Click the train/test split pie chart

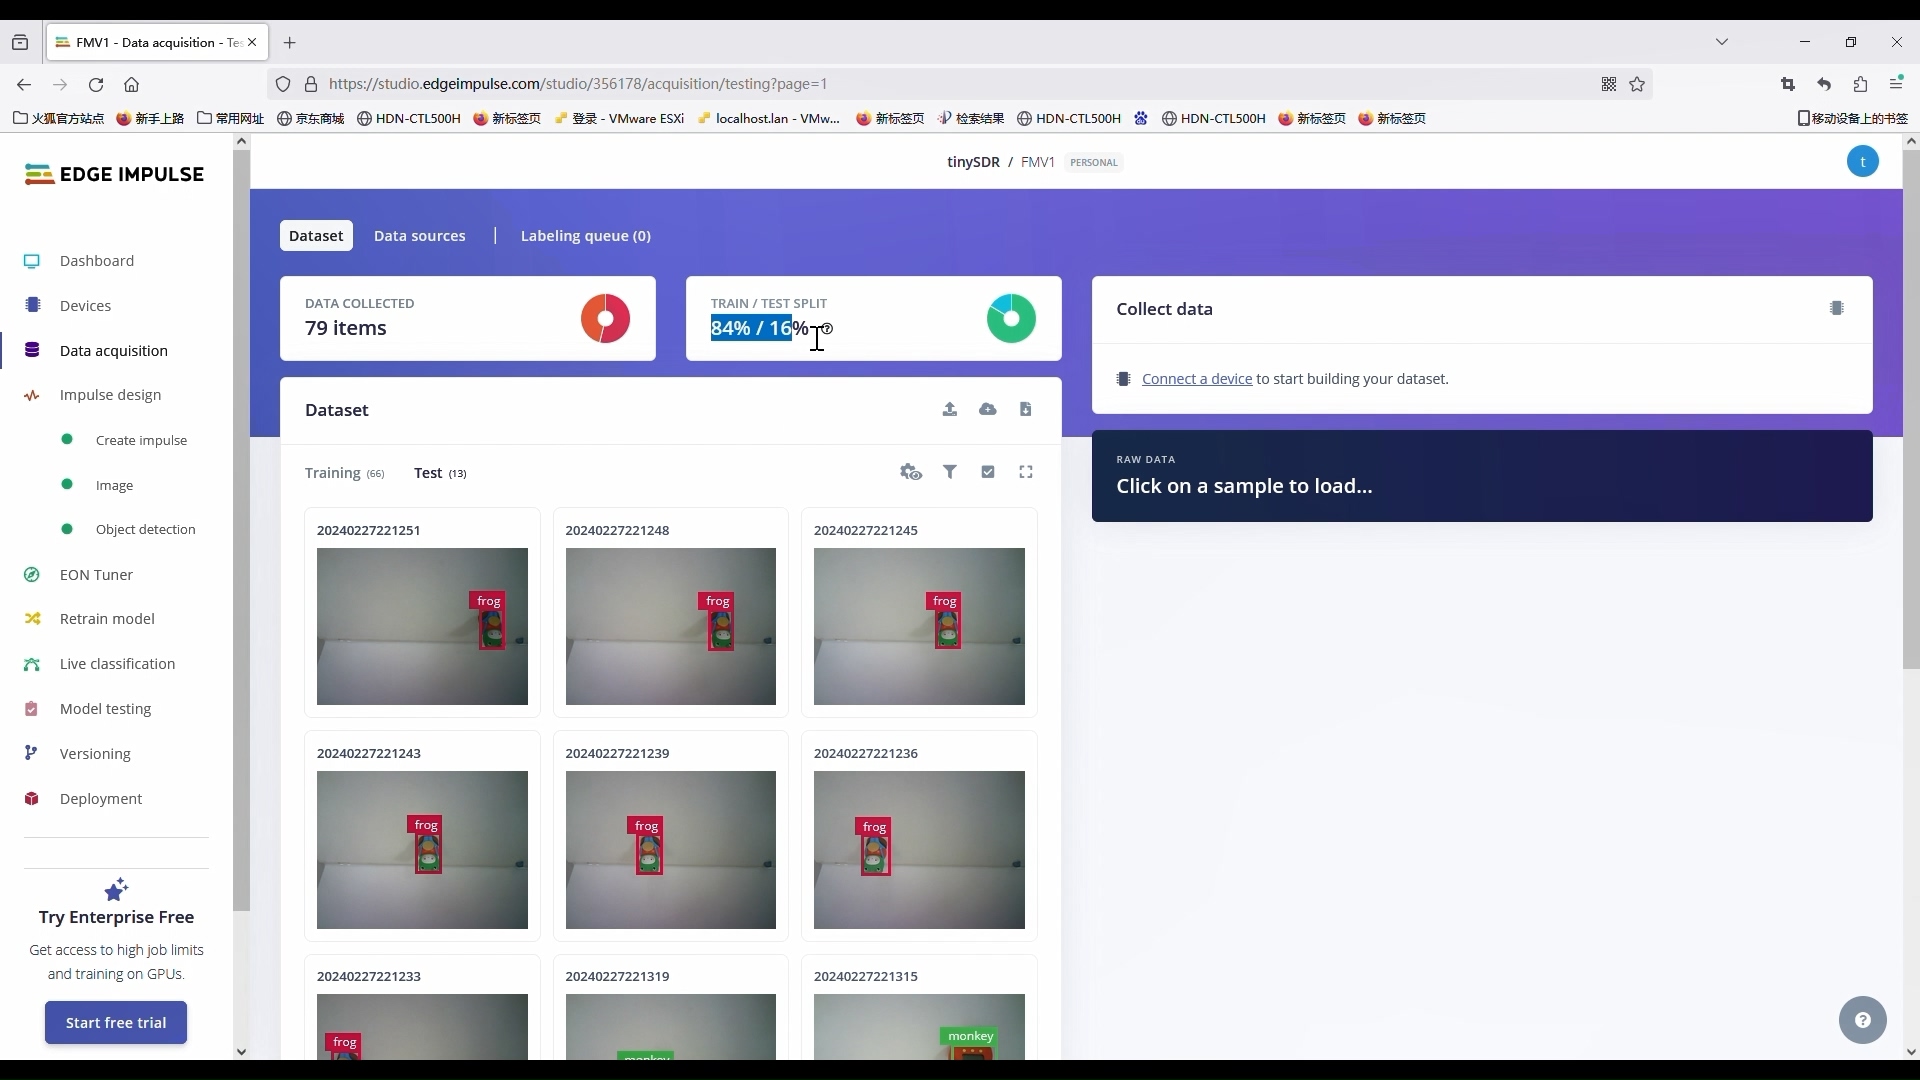(x=1011, y=319)
